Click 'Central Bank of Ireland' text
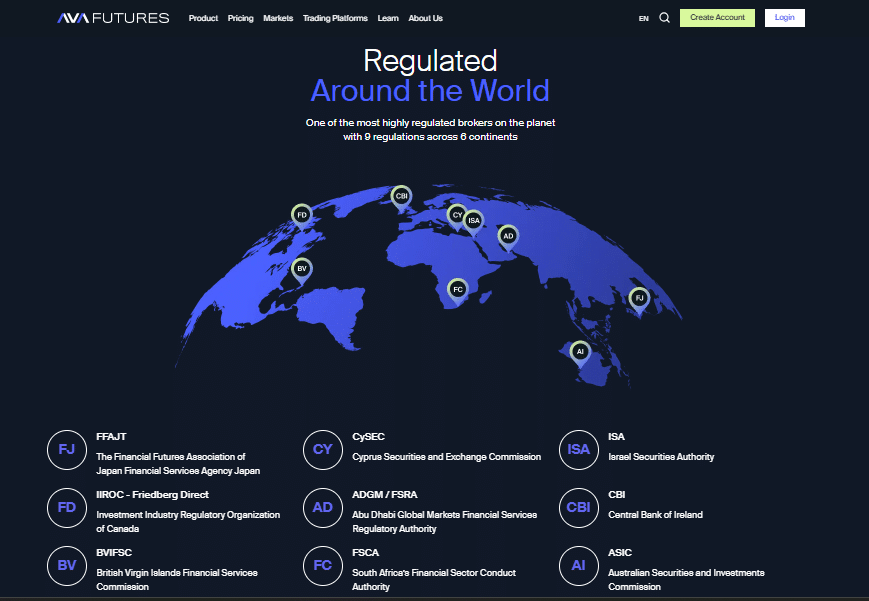Viewport: 869px width, 601px height. pos(655,515)
